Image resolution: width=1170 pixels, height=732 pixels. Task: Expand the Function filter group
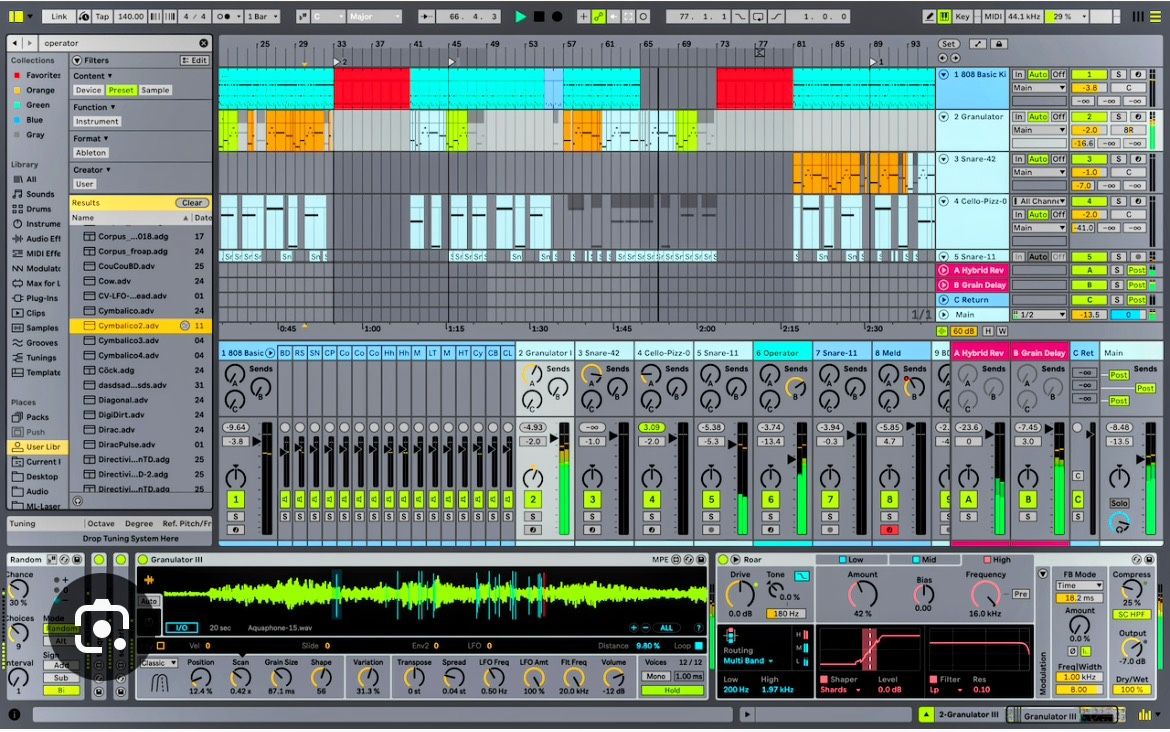(x=93, y=107)
